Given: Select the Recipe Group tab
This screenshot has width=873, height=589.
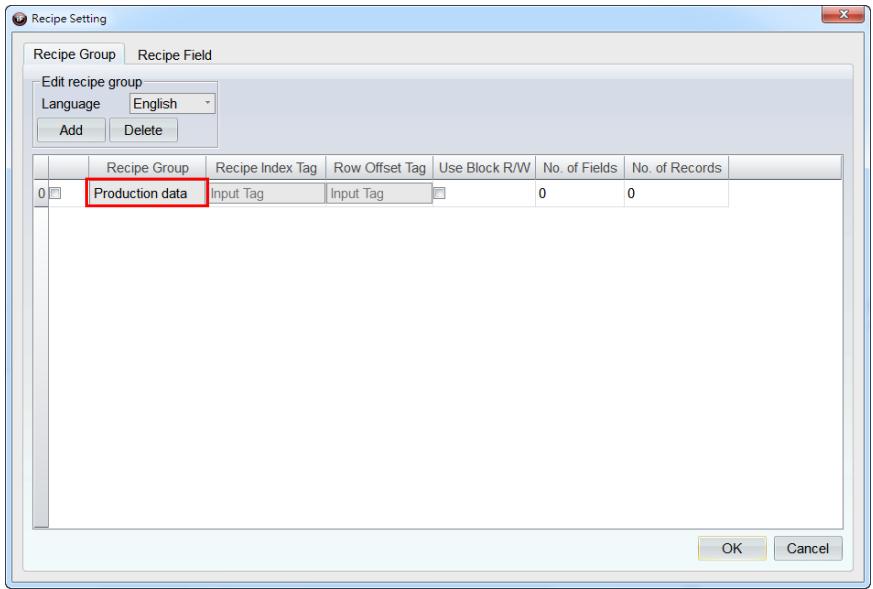Looking at the screenshot, I should pyautogui.click(x=74, y=54).
